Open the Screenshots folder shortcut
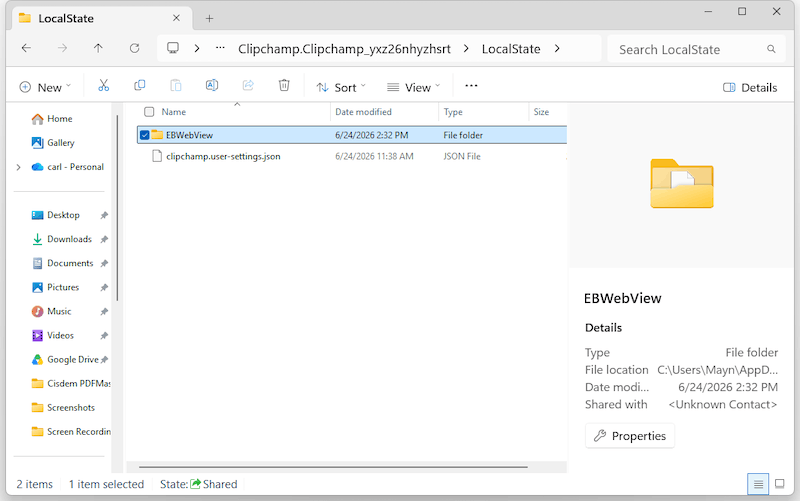 (63, 408)
